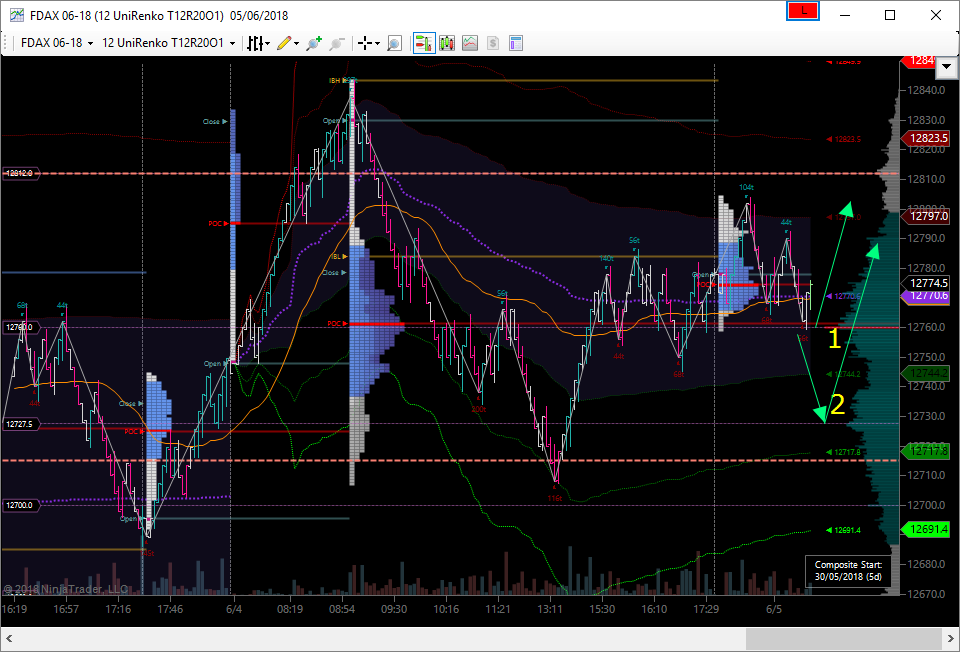
Task: Open the Data Series candlestick icon
Action: 447,43
